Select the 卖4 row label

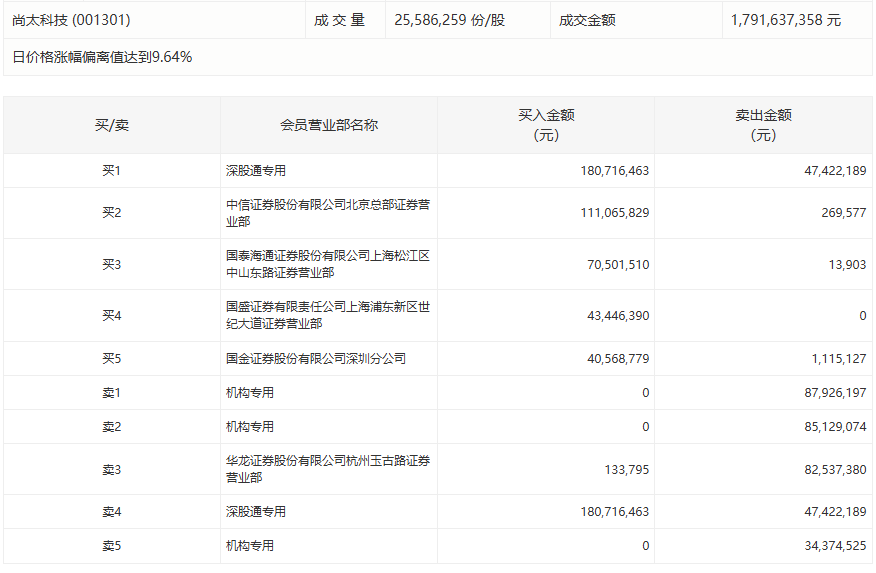click(112, 512)
